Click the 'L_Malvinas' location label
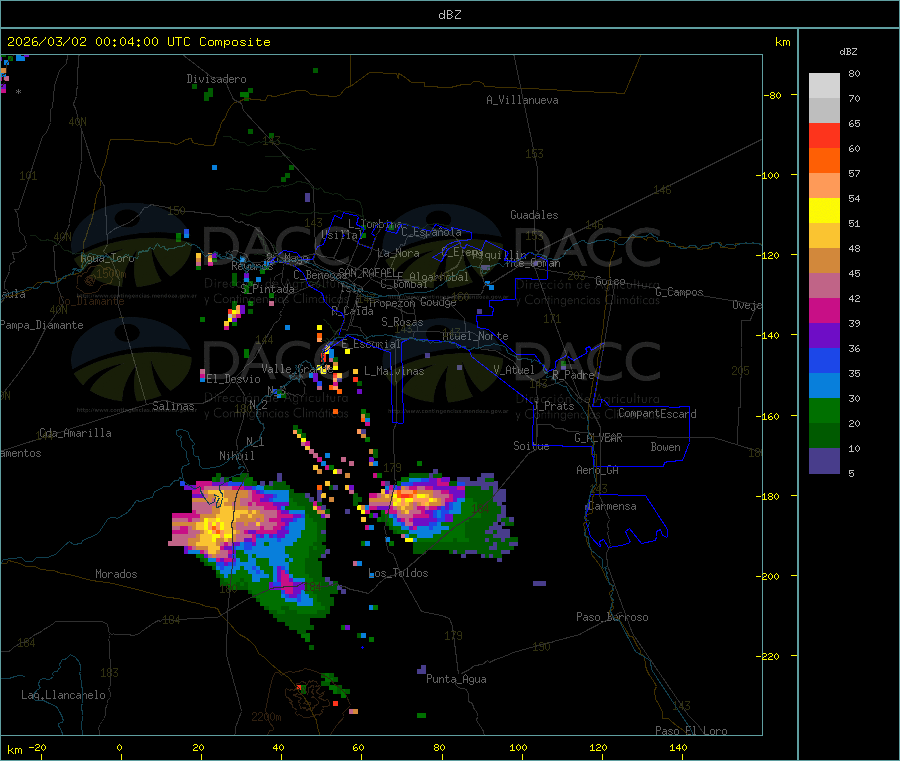This screenshot has width=900, height=761. click(x=394, y=372)
